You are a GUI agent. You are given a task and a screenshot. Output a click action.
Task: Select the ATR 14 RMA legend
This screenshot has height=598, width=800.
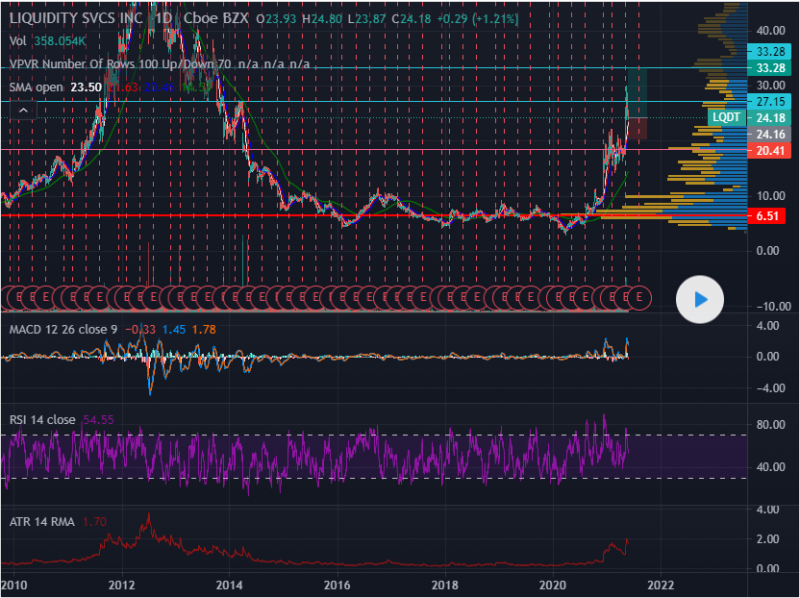[42, 520]
